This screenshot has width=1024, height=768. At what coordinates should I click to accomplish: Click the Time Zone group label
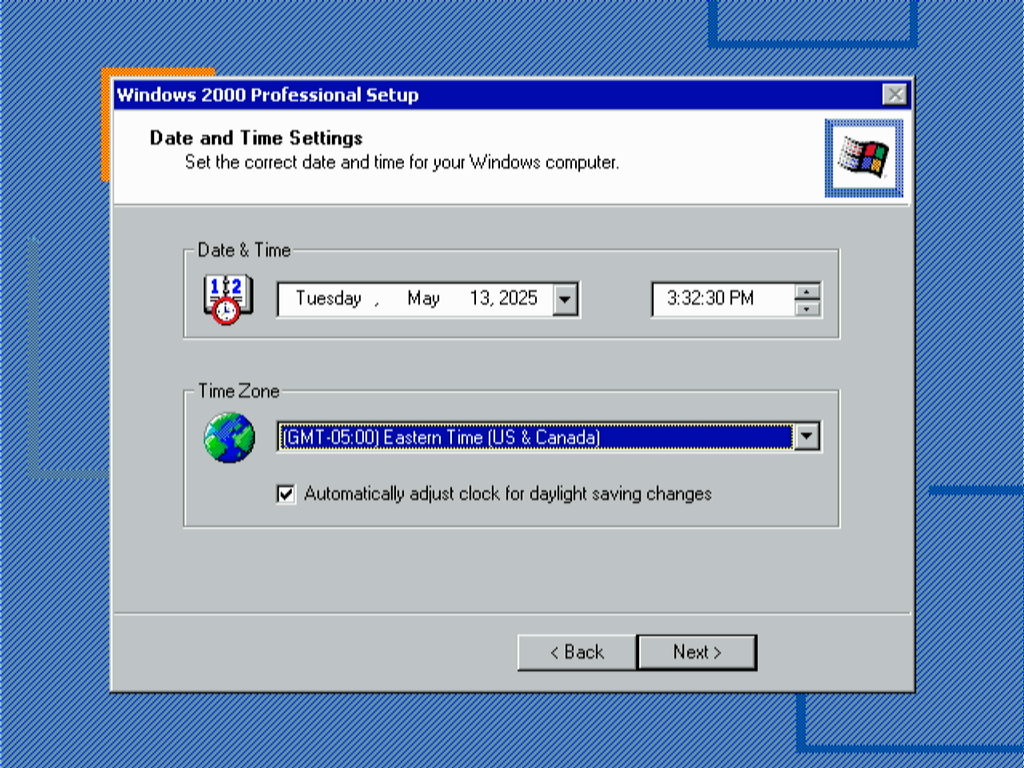[x=239, y=391]
